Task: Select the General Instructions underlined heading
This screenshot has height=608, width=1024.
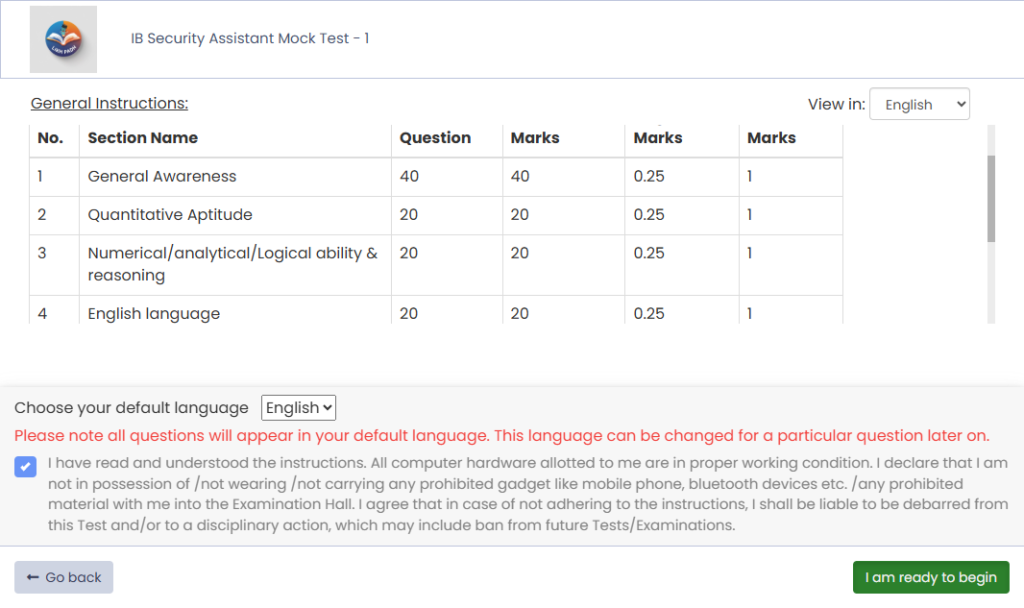Action: point(109,103)
